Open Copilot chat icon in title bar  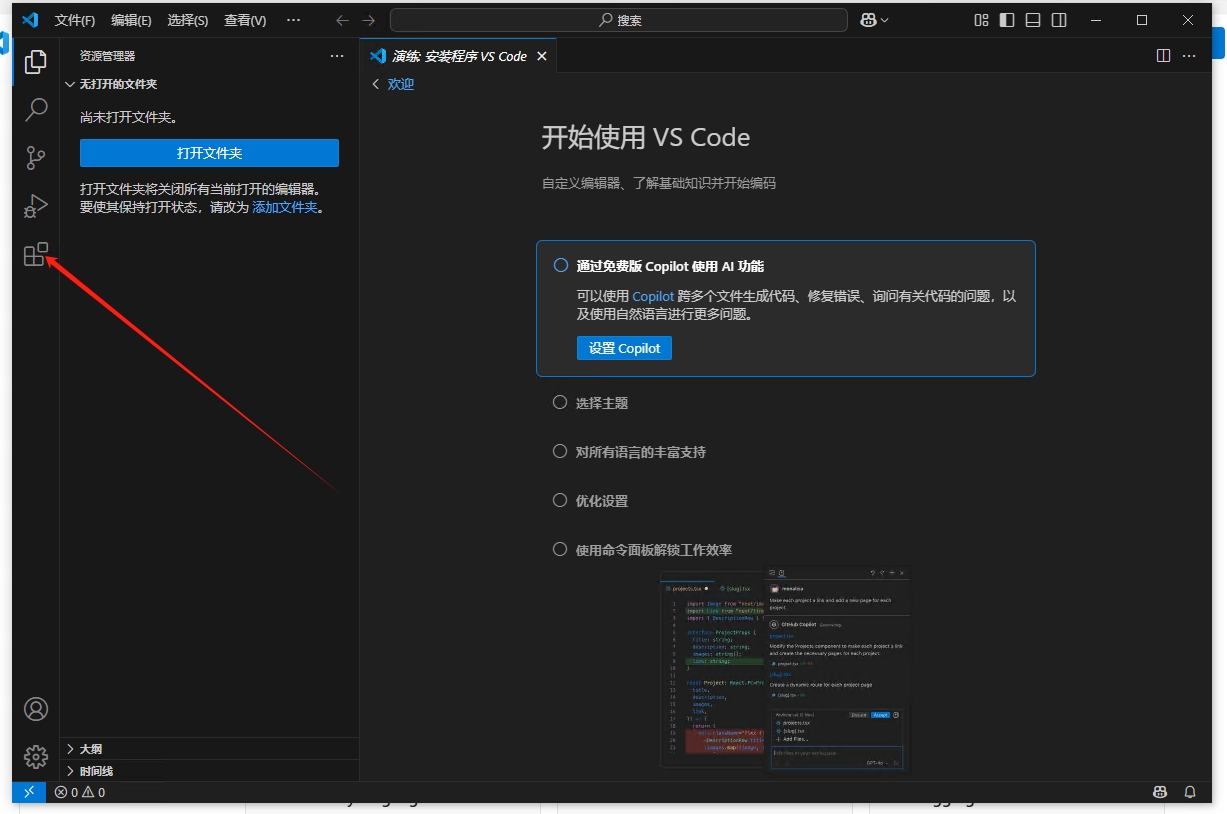(x=867, y=20)
